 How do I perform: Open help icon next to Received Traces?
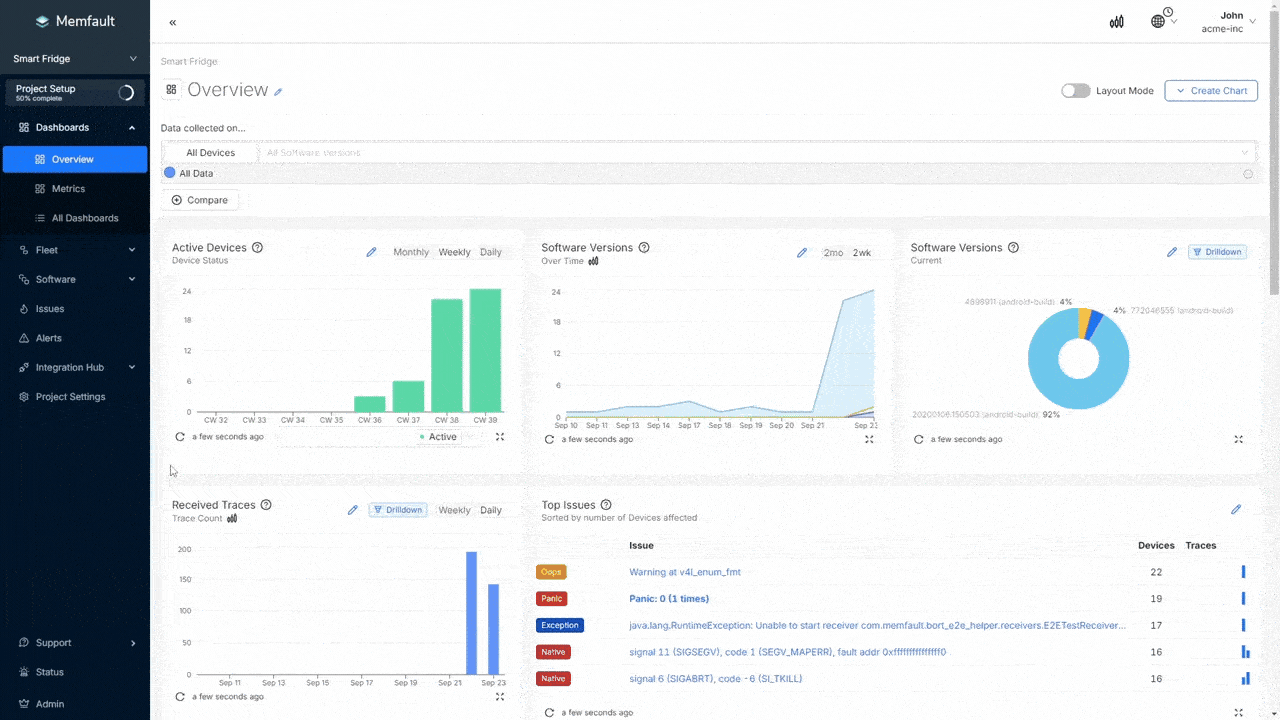click(266, 505)
